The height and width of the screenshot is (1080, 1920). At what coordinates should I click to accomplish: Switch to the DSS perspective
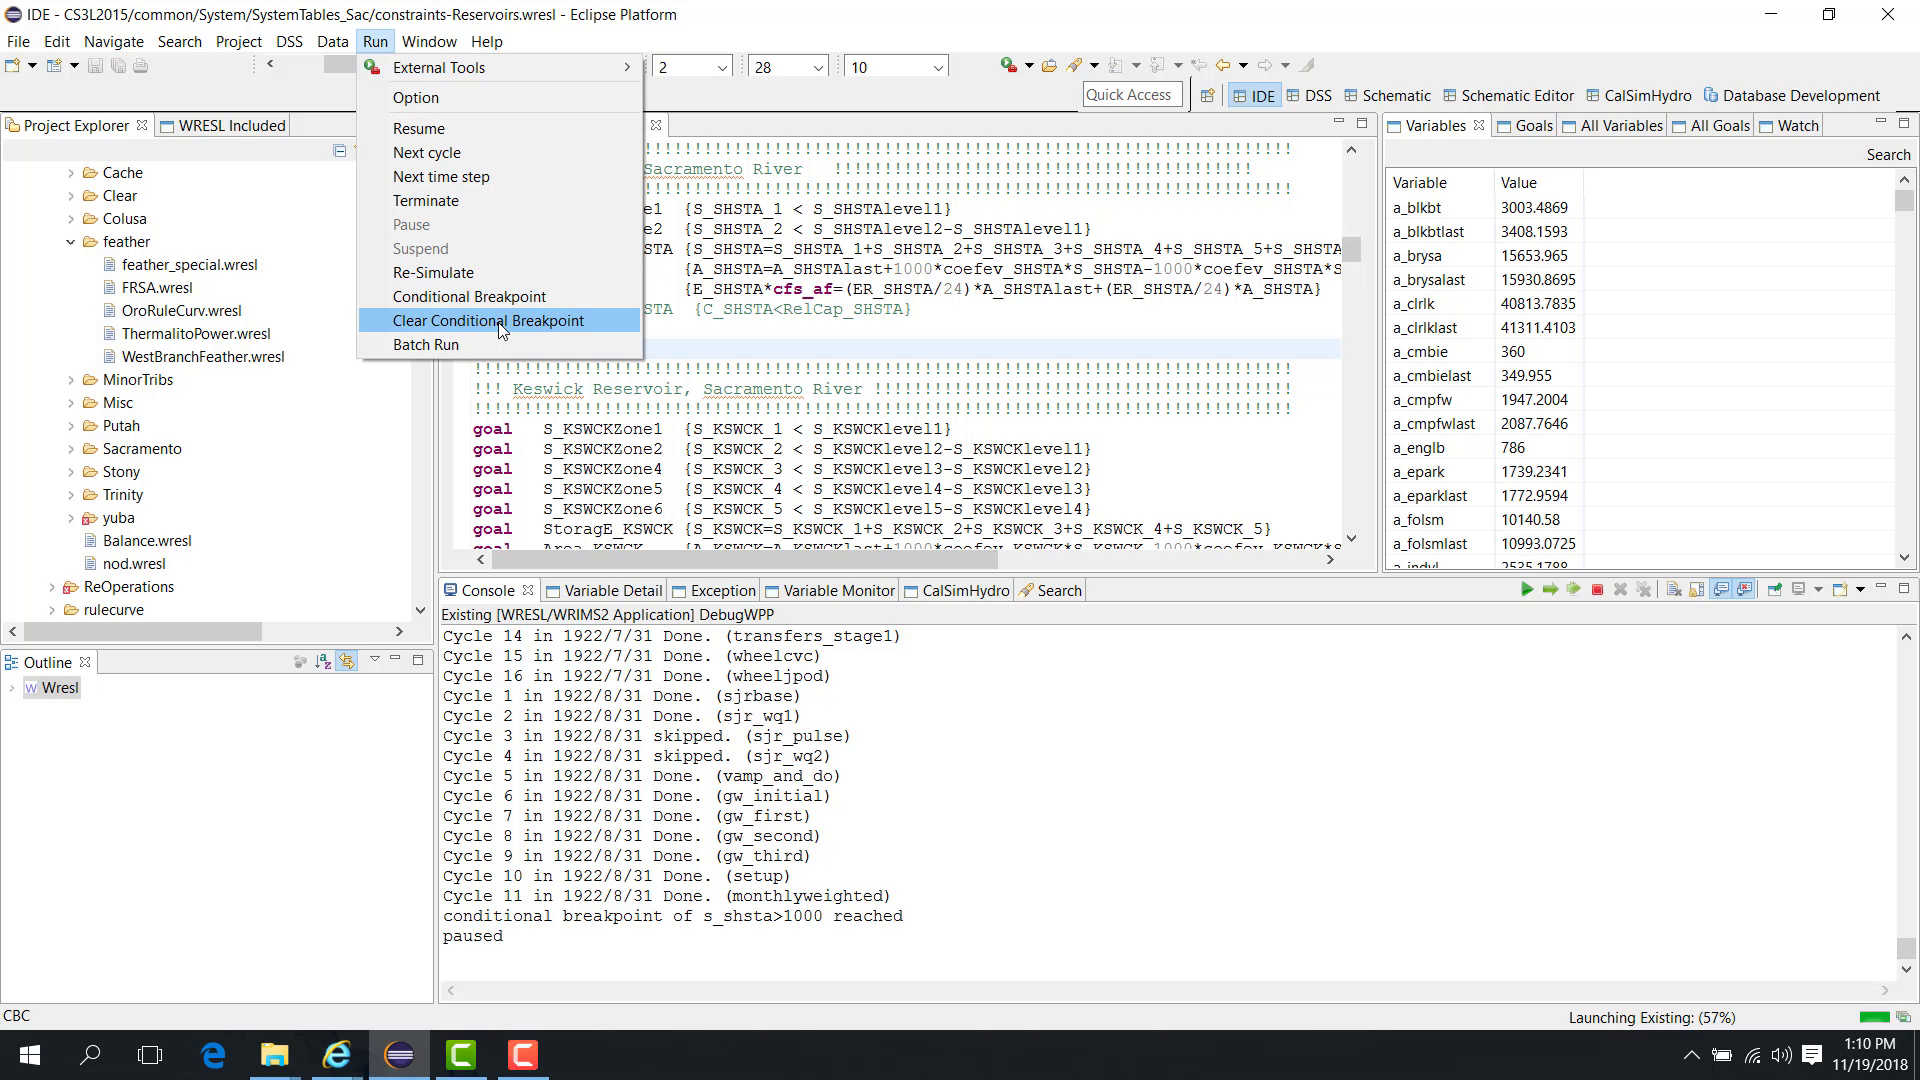coord(1309,96)
